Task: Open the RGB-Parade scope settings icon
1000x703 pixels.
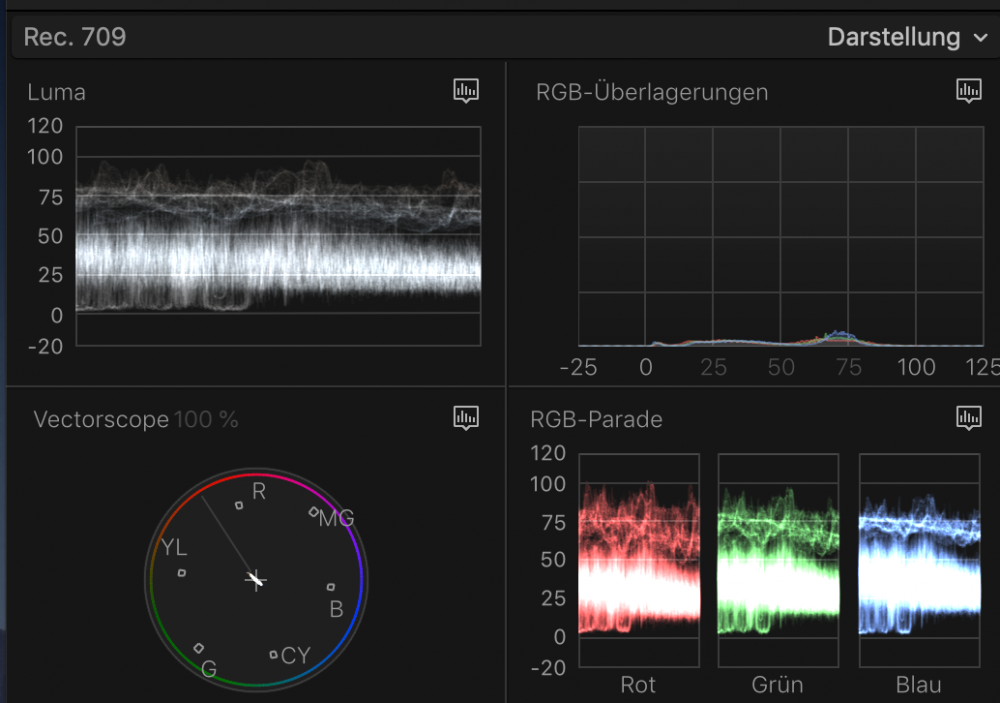Action: [968, 418]
